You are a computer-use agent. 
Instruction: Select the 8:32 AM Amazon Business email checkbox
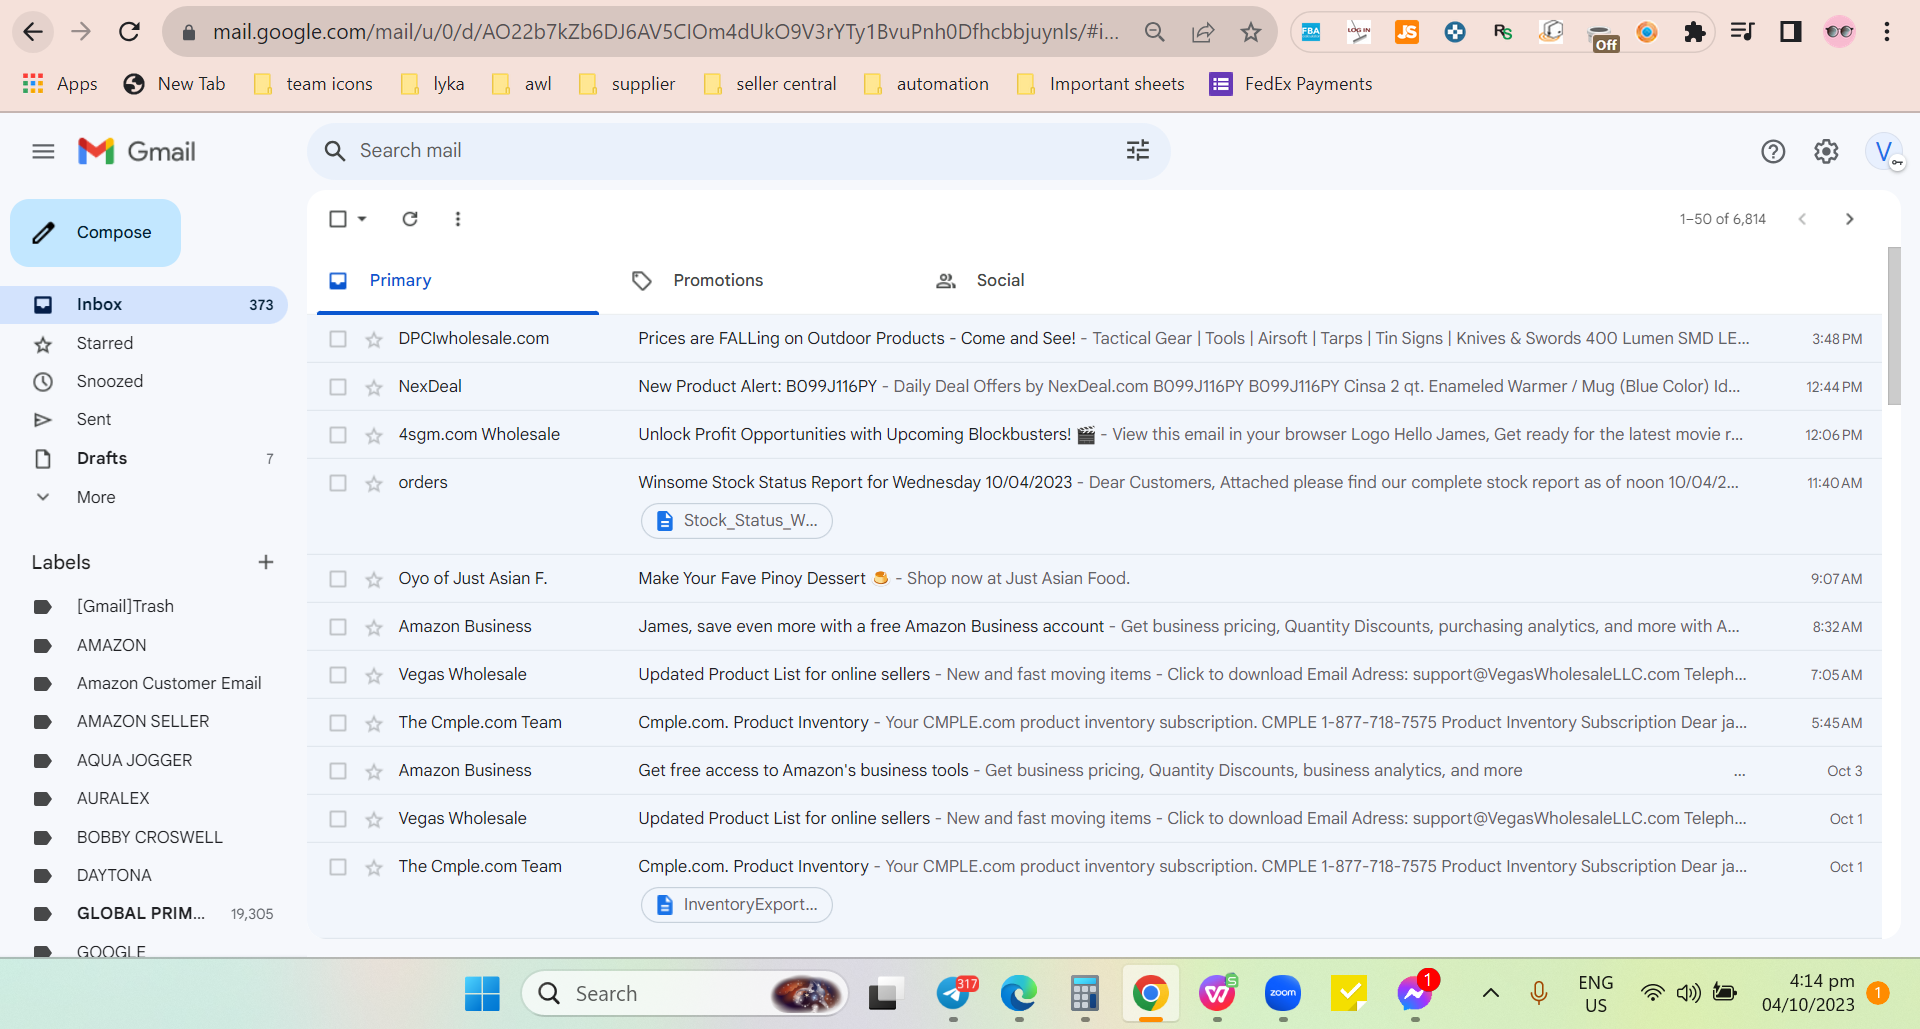[x=338, y=627]
